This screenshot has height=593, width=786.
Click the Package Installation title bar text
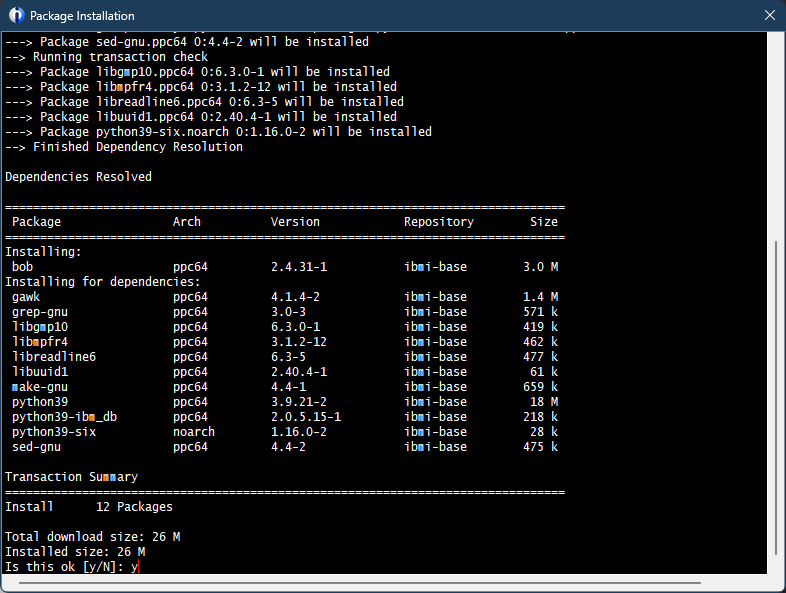tap(82, 16)
